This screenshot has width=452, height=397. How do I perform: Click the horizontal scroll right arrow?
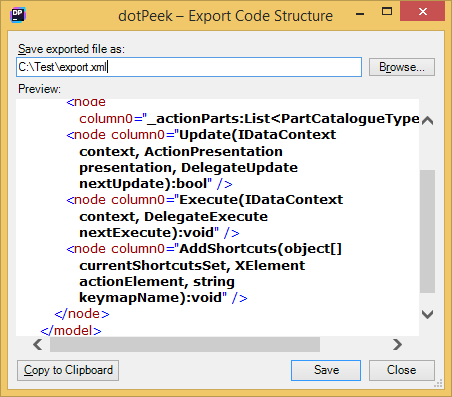click(x=397, y=344)
